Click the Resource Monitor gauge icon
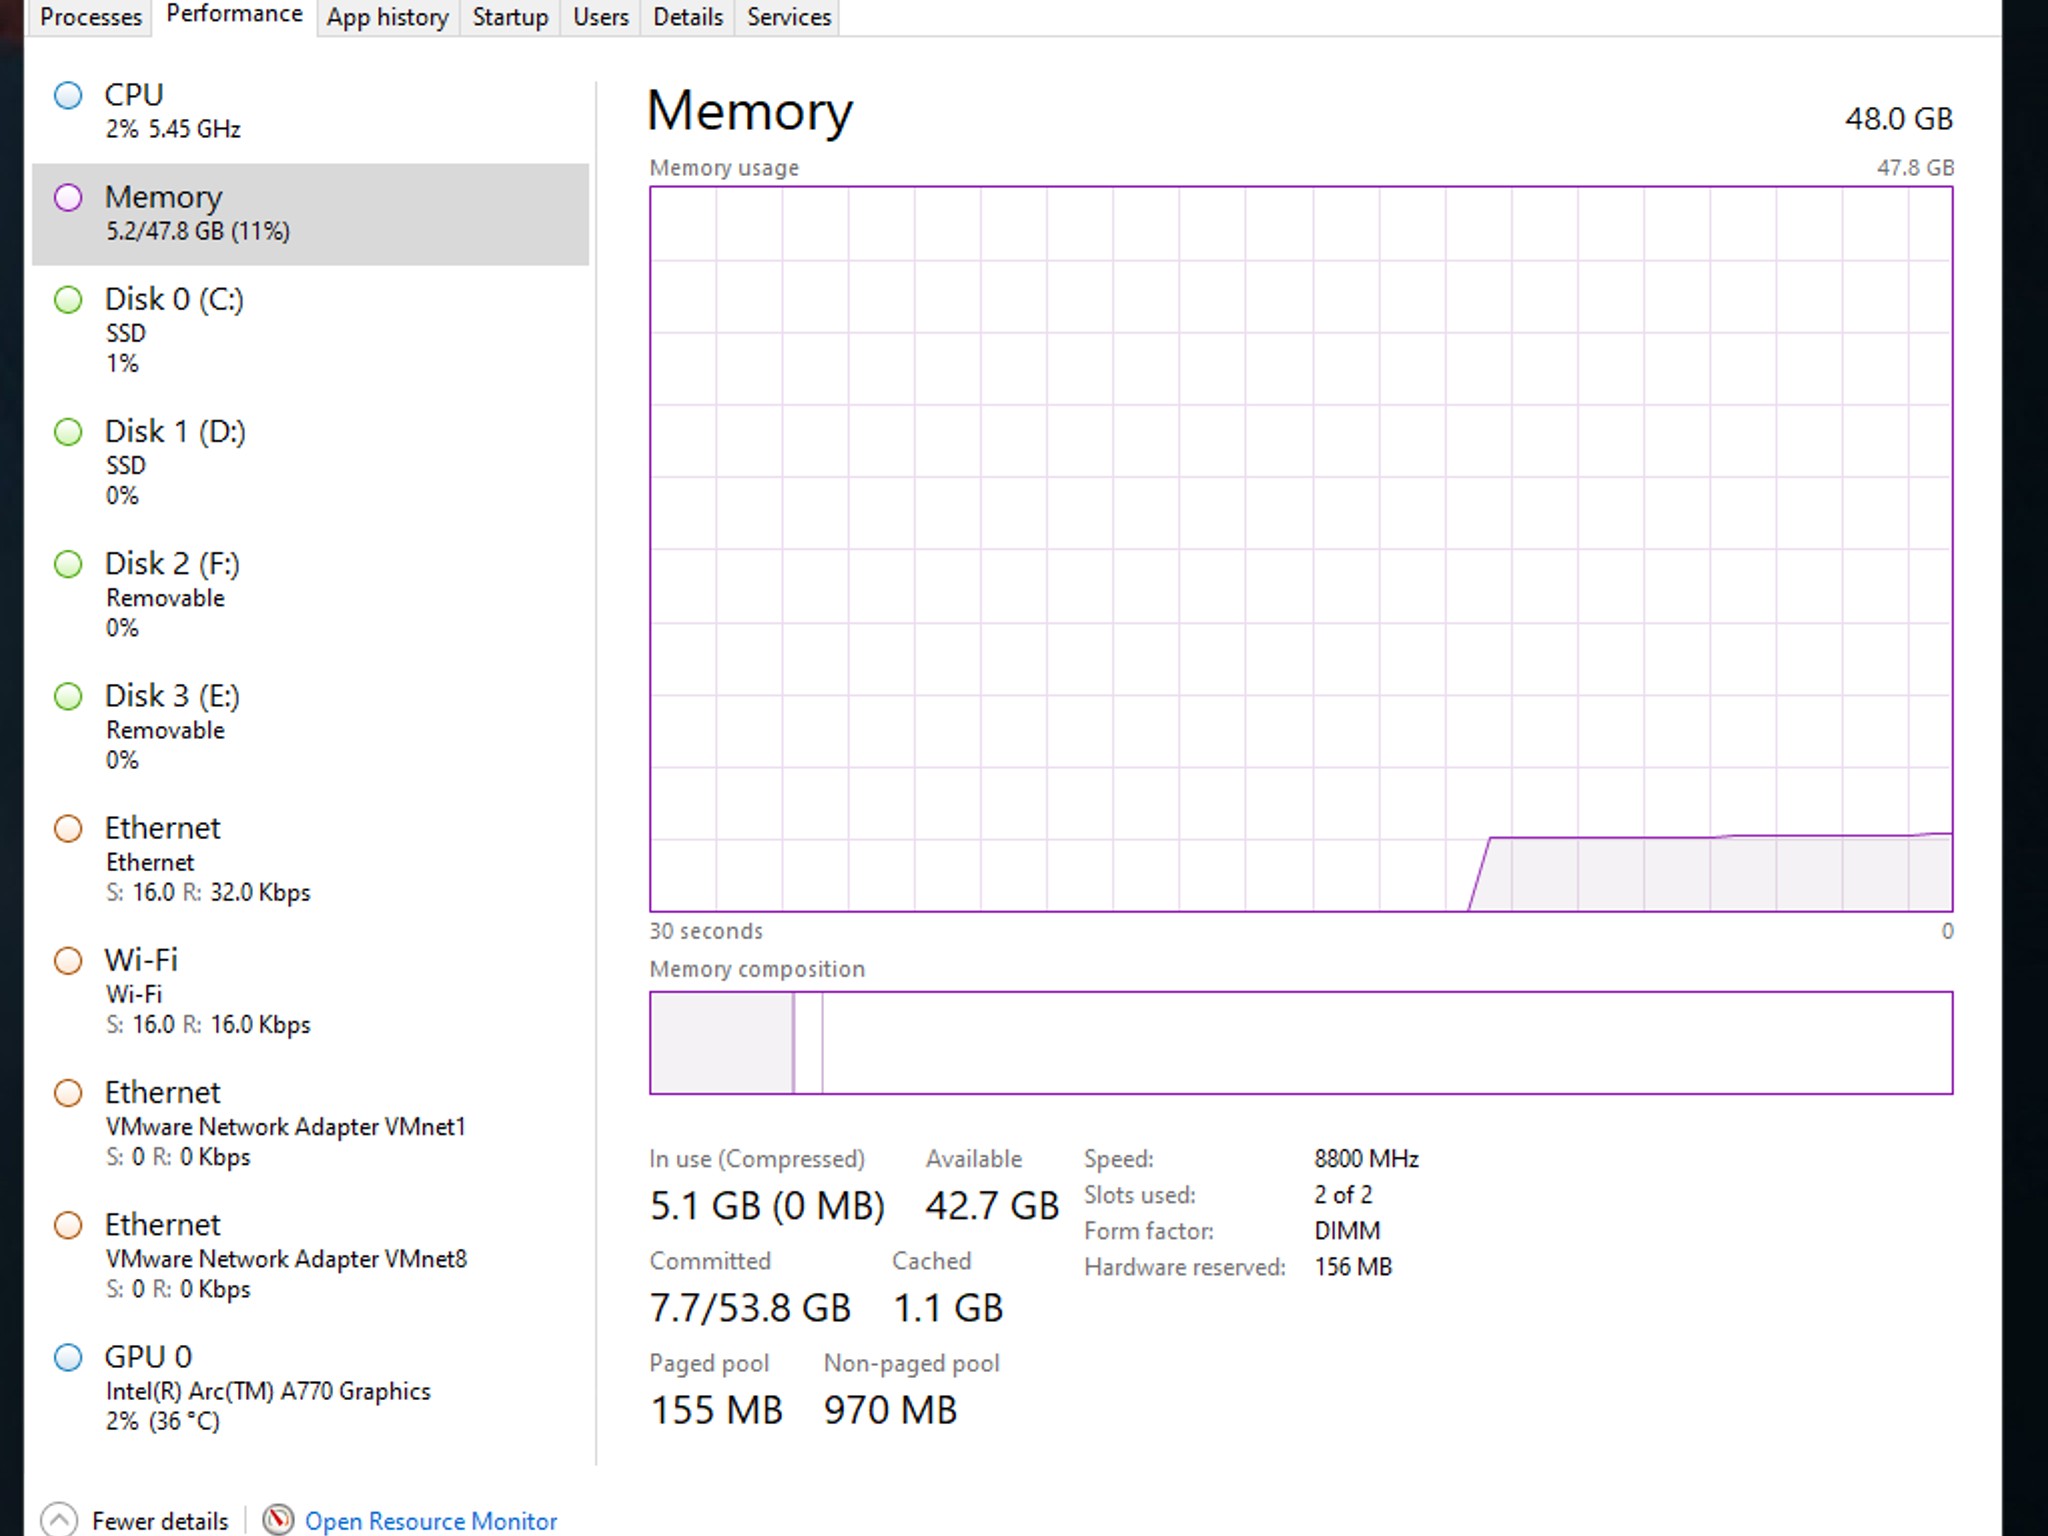Viewport: 2048px width, 1536px height. click(278, 1519)
